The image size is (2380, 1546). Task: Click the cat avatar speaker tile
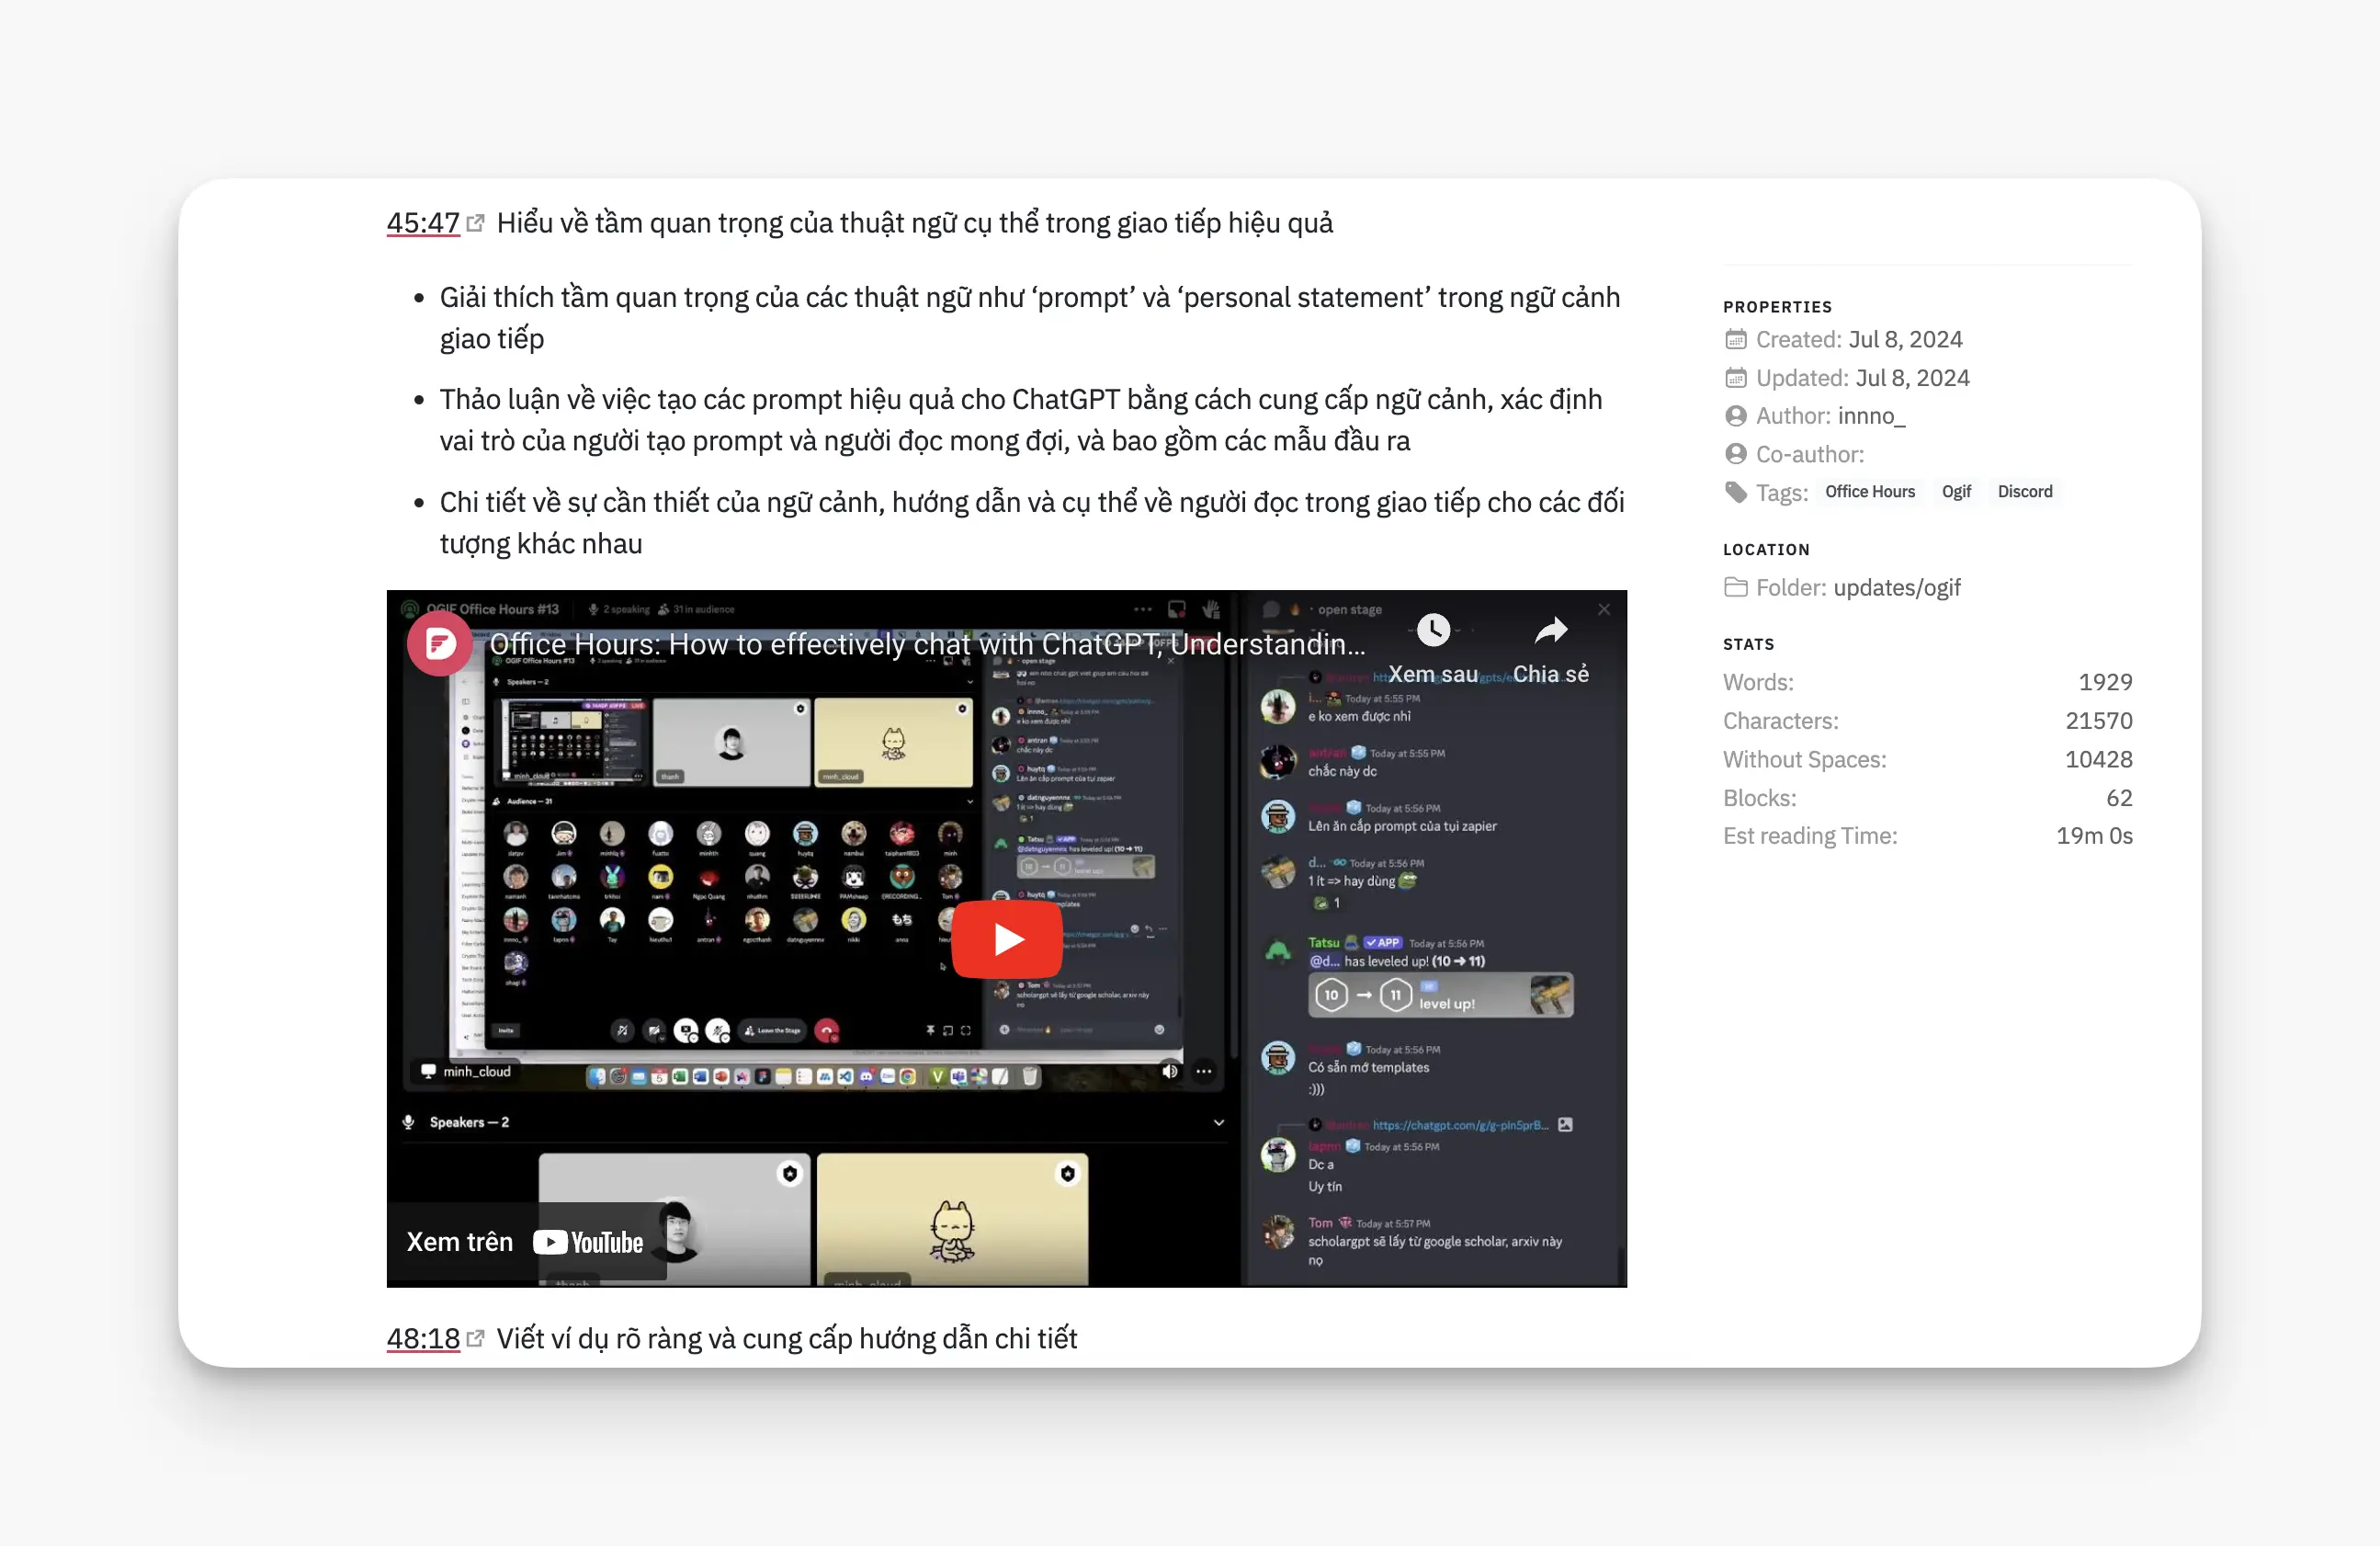[952, 1220]
